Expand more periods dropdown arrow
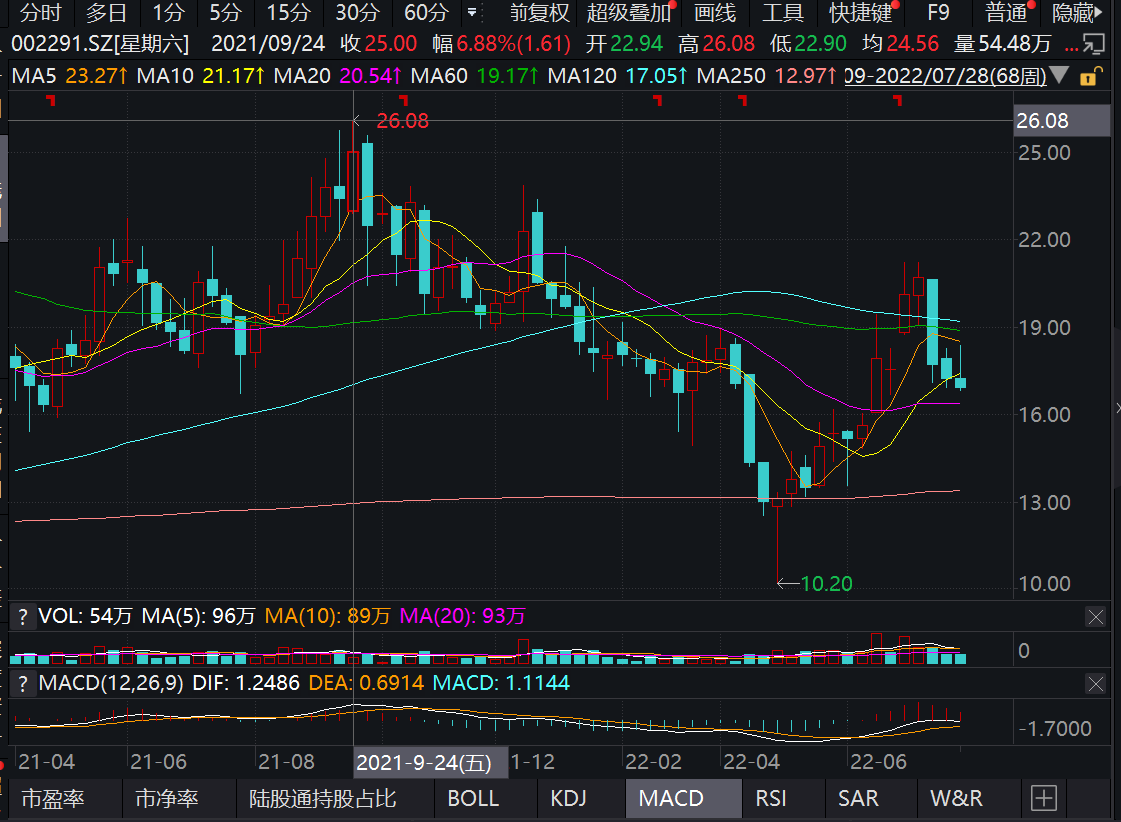This screenshot has height=822, width=1121. click(472, 12)
